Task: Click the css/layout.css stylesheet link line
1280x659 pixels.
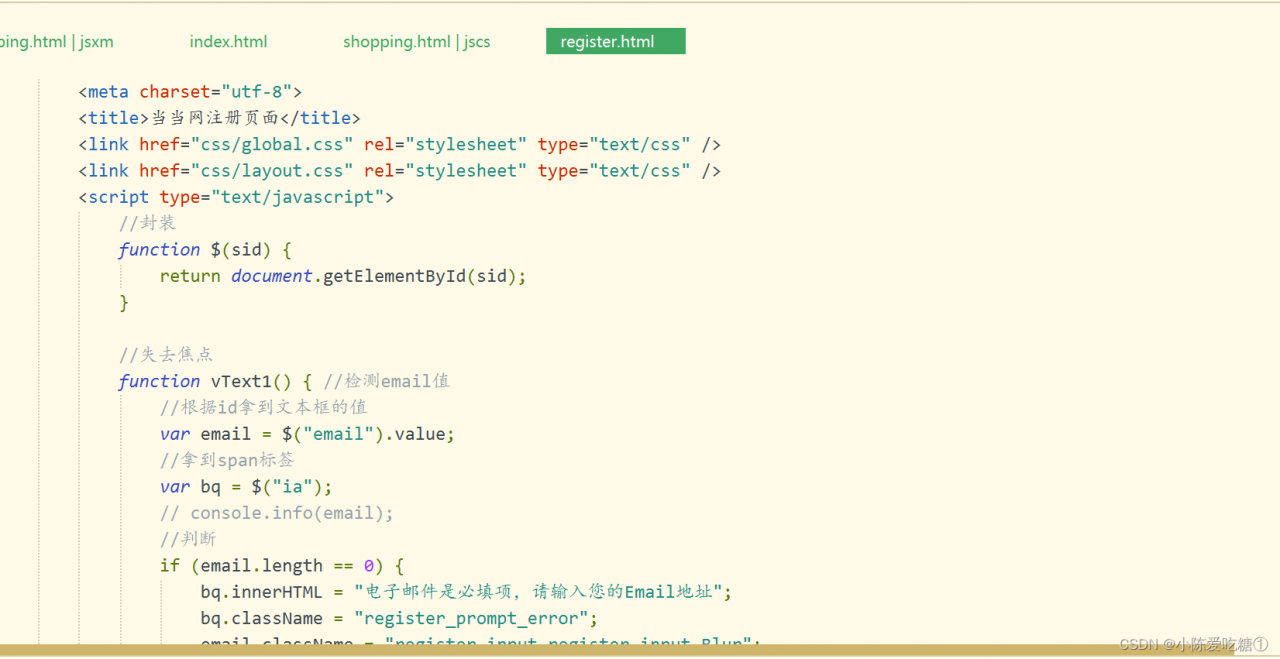Action: 398,170
